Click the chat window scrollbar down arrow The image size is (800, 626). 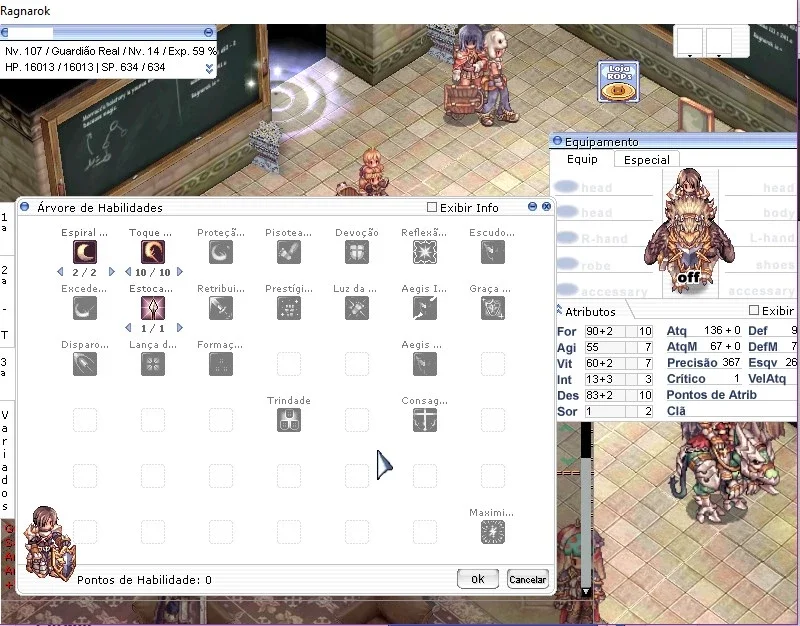click(585, 592)
